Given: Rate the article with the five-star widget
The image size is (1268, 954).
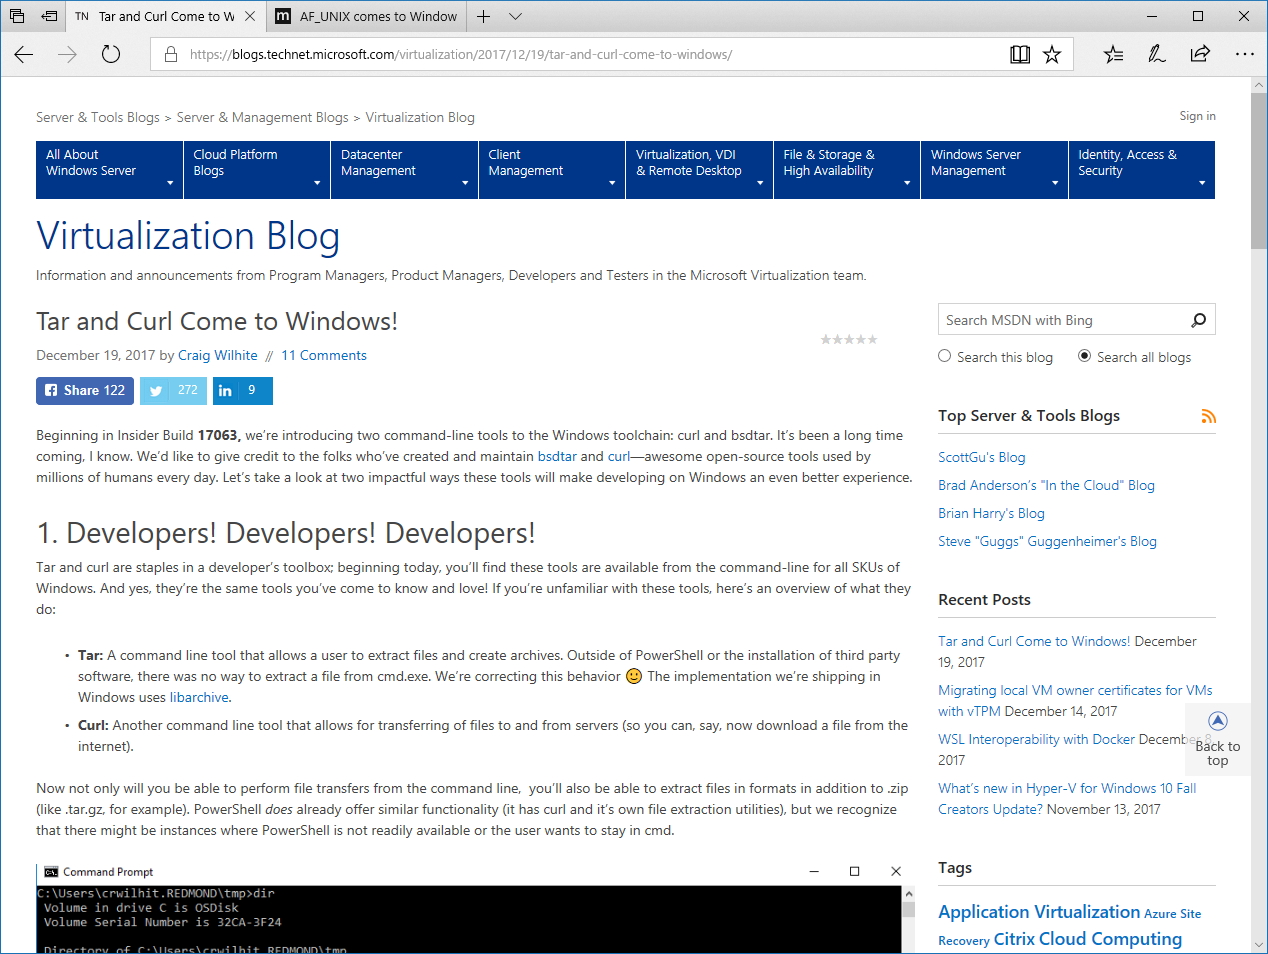Looking at the screenshot, I should [848, 339].
